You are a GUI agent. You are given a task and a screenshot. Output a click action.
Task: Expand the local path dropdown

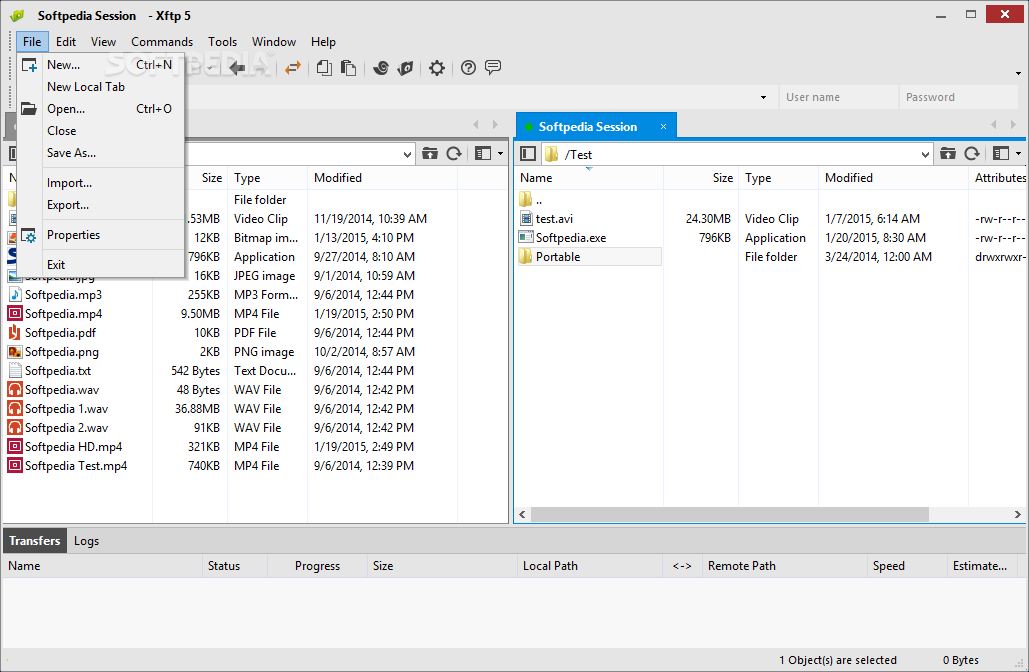tap(407, 154)
